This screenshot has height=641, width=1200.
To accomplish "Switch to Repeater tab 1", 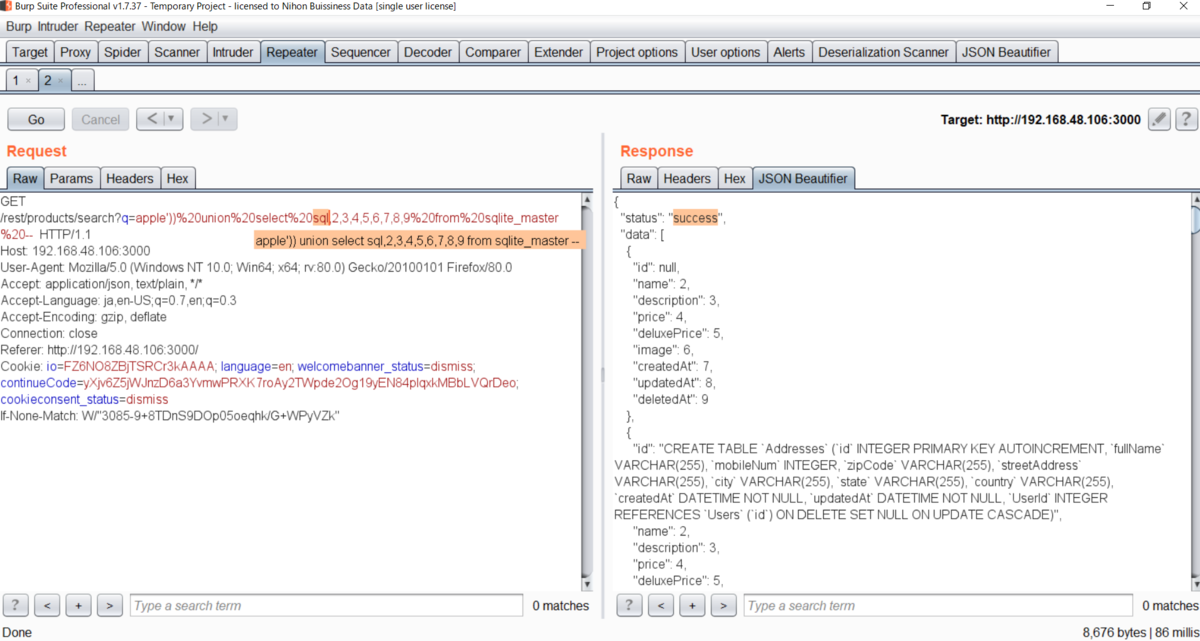I will point(15,80).
